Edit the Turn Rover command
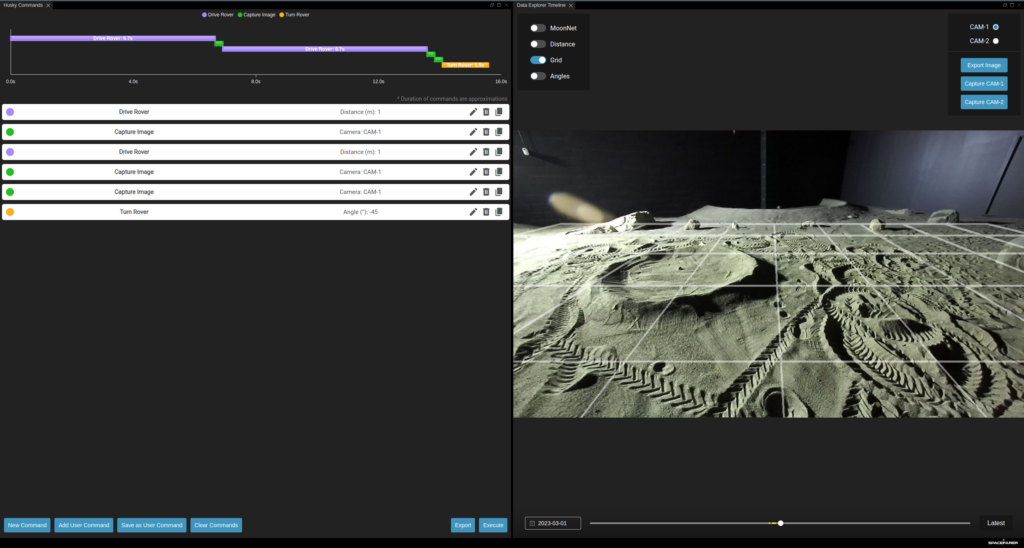The width and height of the screenshot is (1024, 548). 473,212
